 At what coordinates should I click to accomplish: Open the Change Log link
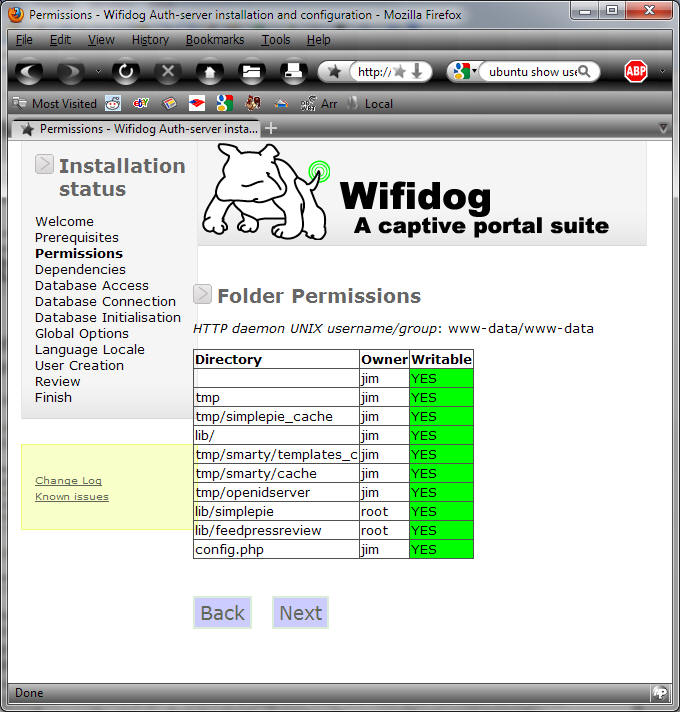pos(69,480)
